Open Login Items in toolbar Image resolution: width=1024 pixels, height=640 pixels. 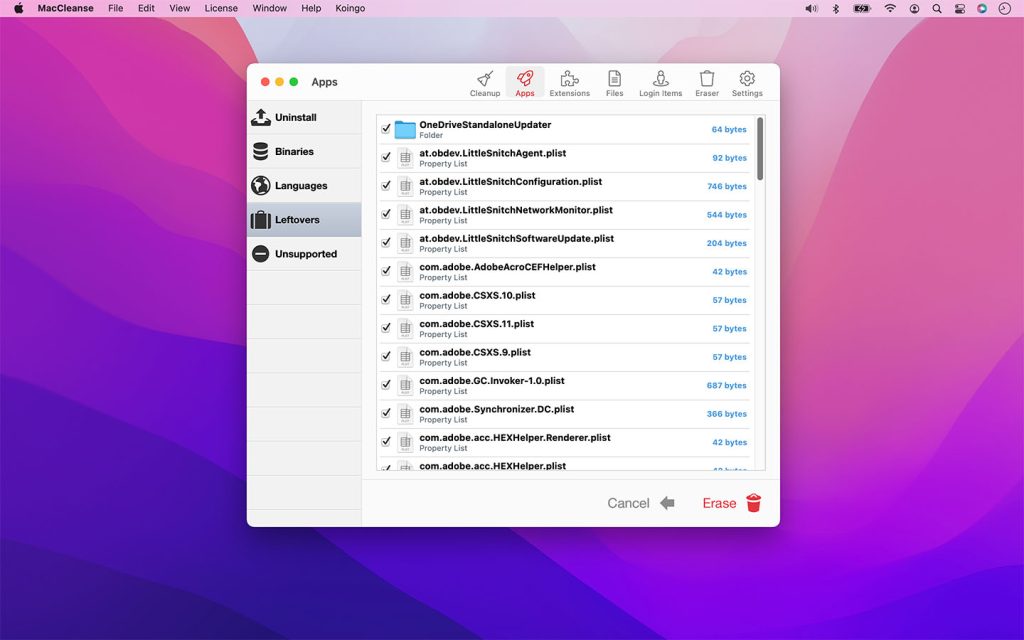coord(660,83)
